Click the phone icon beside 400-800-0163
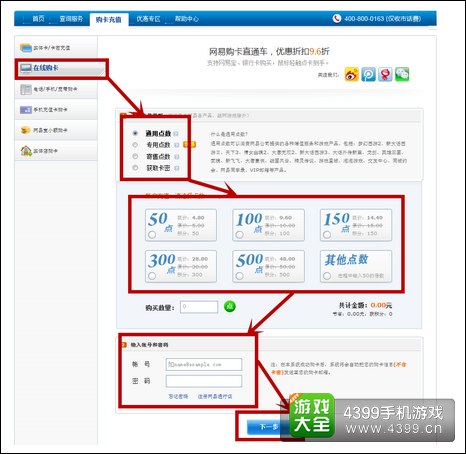 337,18
